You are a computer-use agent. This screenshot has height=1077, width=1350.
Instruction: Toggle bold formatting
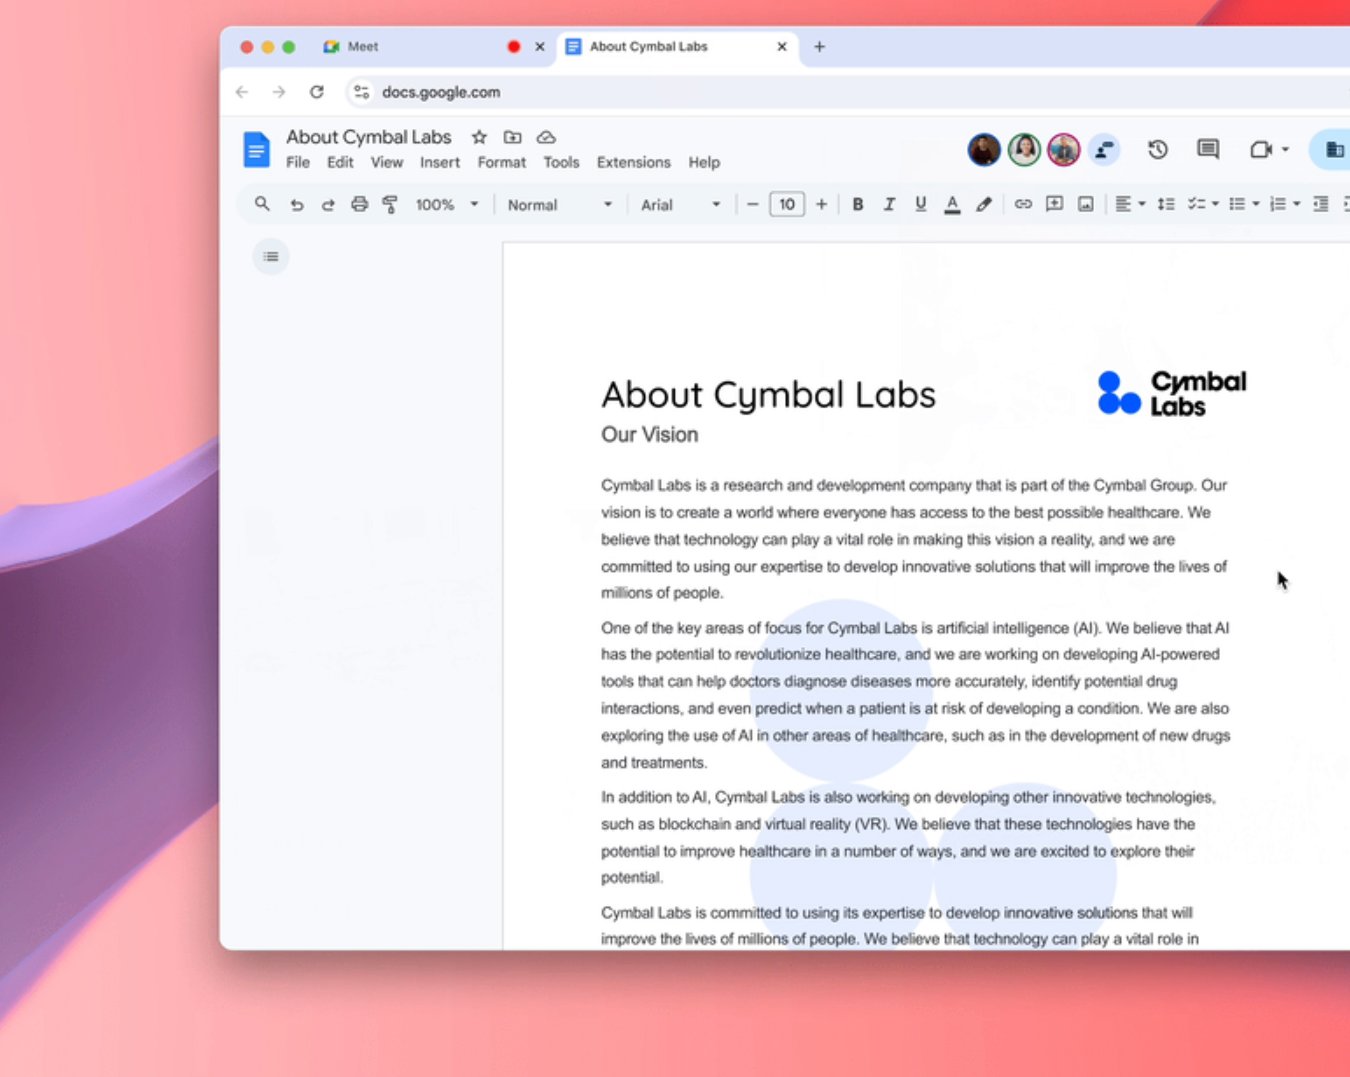pyautogui.click(x=858, y=204)
